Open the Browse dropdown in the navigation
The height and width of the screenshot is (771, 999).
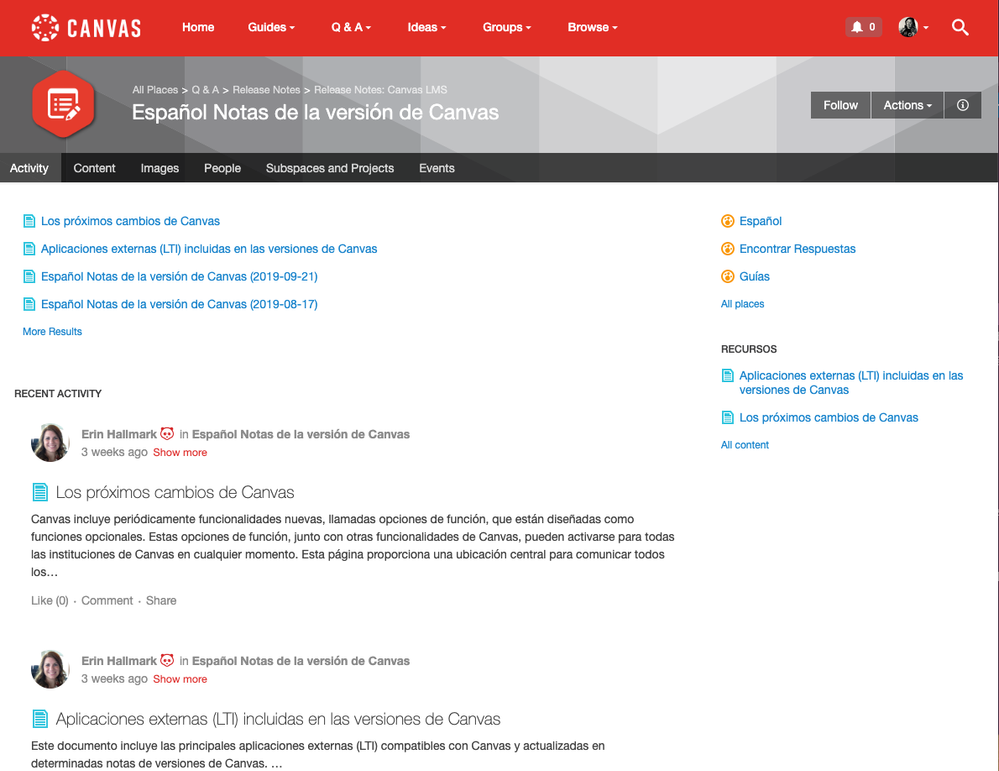click(x=592, y=27)
